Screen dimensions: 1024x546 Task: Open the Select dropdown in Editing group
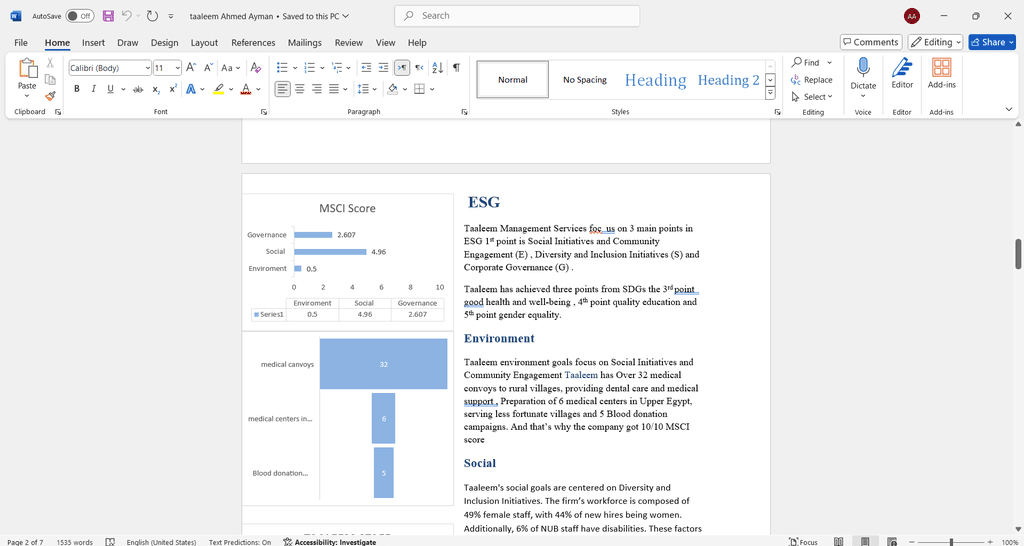click(x=812, y=97)
